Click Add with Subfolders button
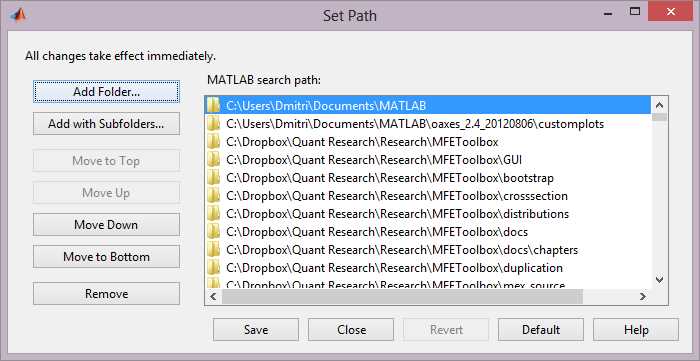 pyautogui.click(x=106, y=124)
